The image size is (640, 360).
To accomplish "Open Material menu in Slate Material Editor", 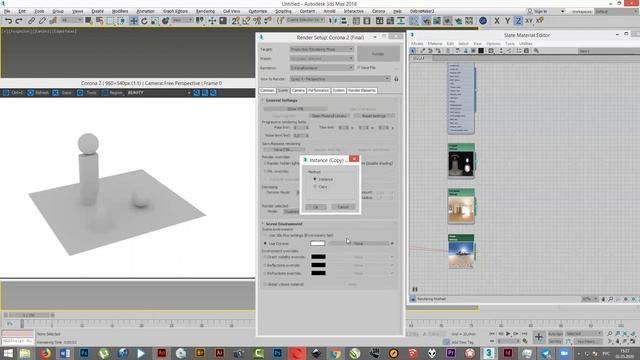I will tap(435, 43).
